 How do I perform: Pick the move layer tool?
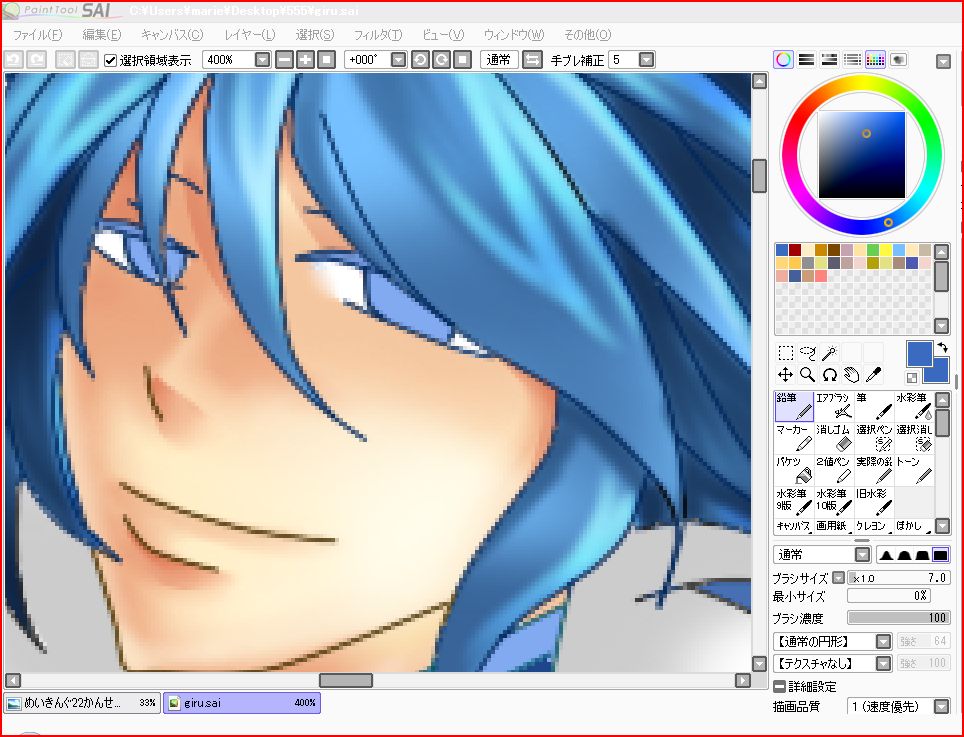click(x=785, y=375)
